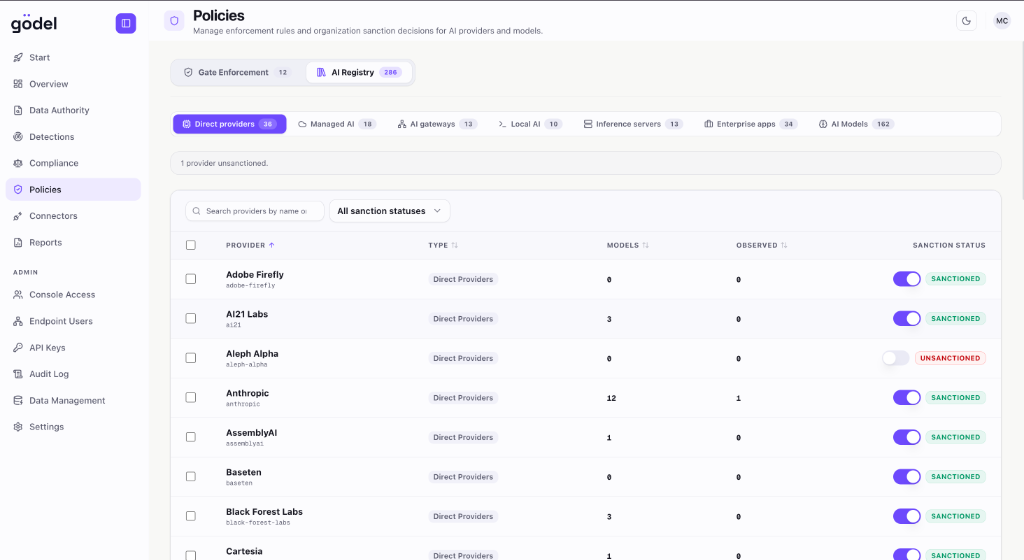1024x560 pixels.
Task: Sort by Type column arrows
Action: point(455,245)
